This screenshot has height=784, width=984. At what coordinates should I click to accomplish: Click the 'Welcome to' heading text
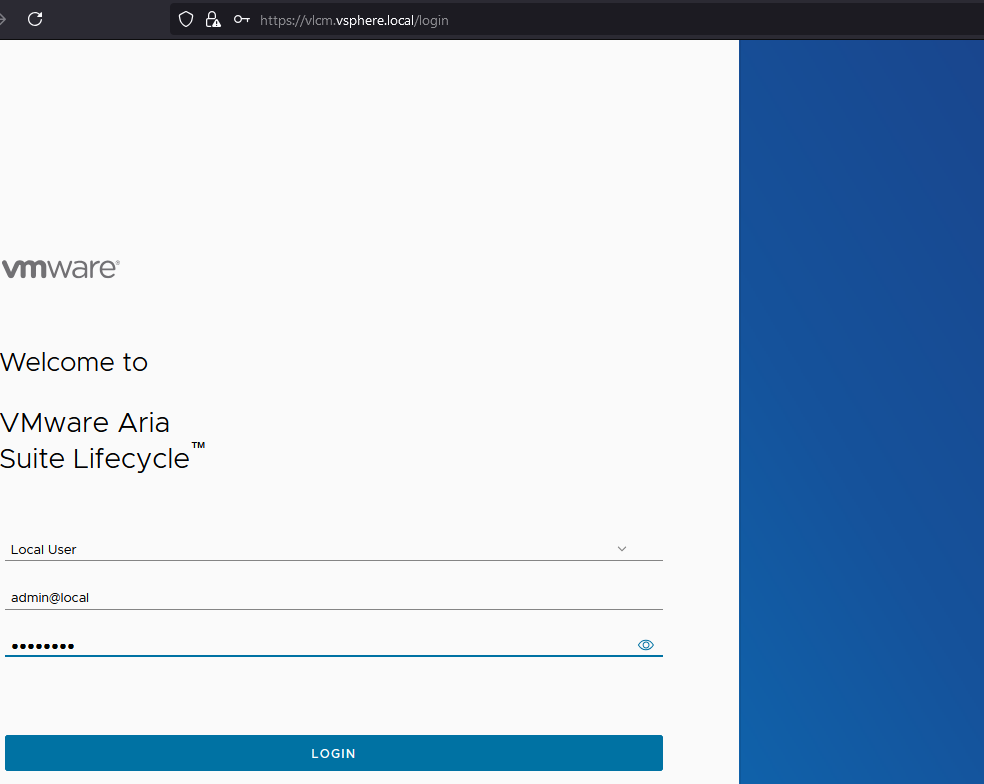click(x=74, y=362)
